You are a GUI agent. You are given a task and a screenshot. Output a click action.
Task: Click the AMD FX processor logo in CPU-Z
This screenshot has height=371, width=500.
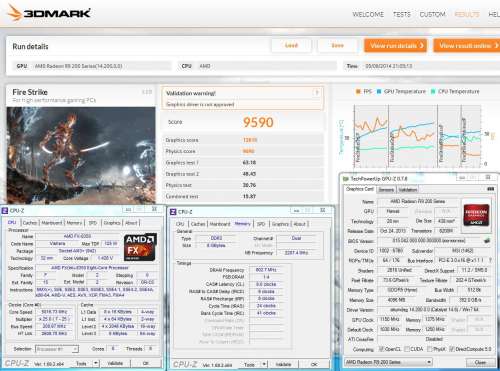pos(140,247)
